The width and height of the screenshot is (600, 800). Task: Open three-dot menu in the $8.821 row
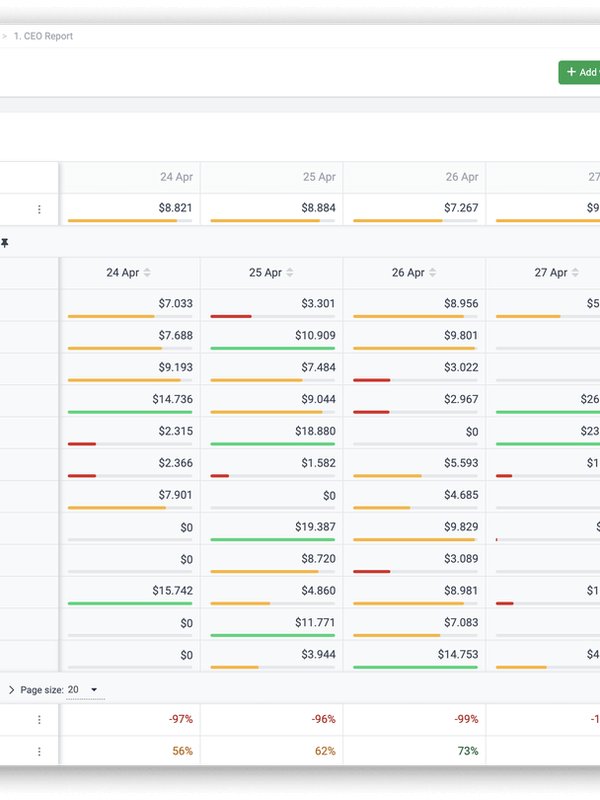click(x=40, y=209)
